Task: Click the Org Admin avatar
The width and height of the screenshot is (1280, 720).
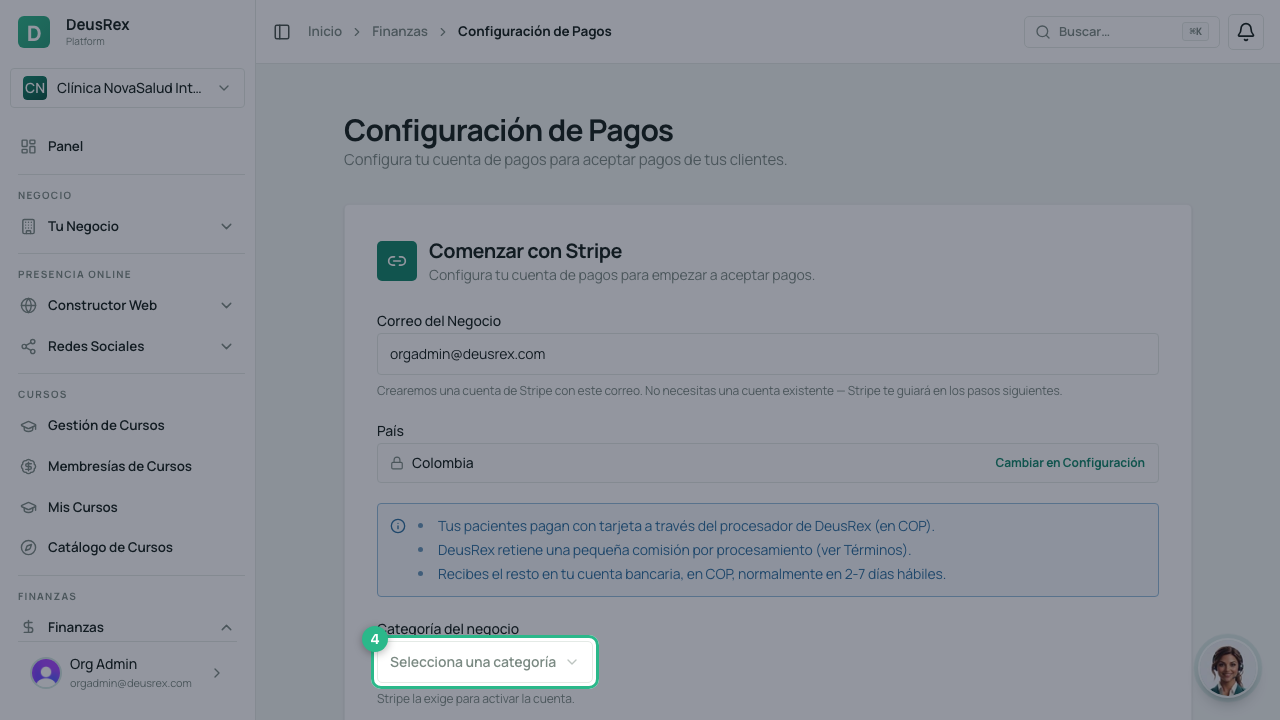Action: coord(46,673)
